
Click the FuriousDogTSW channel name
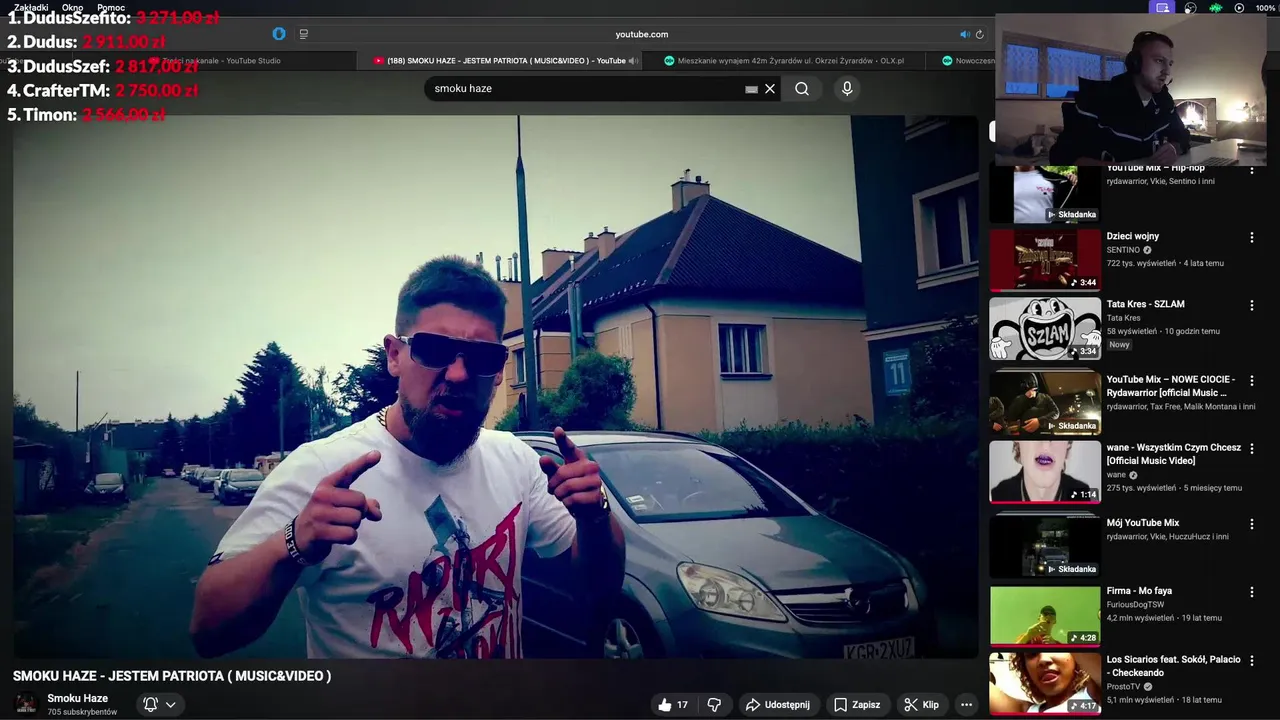(x=1135, y=604)
